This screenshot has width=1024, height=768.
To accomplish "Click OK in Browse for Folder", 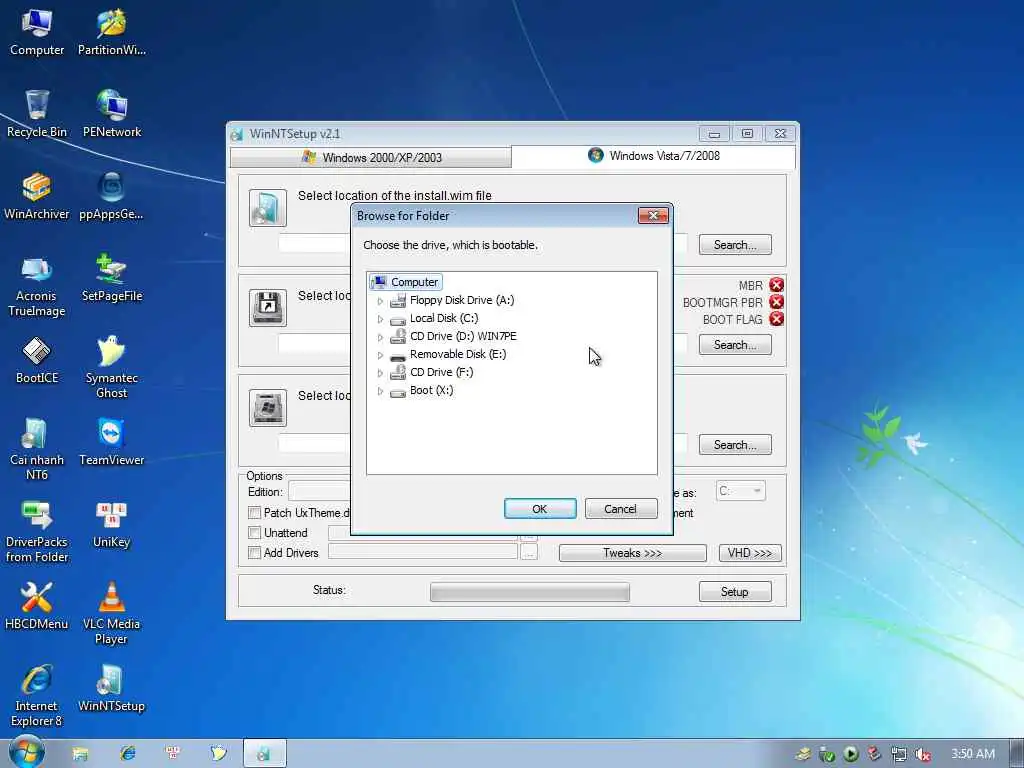I will pyautogui.click(x=540, y=509).
